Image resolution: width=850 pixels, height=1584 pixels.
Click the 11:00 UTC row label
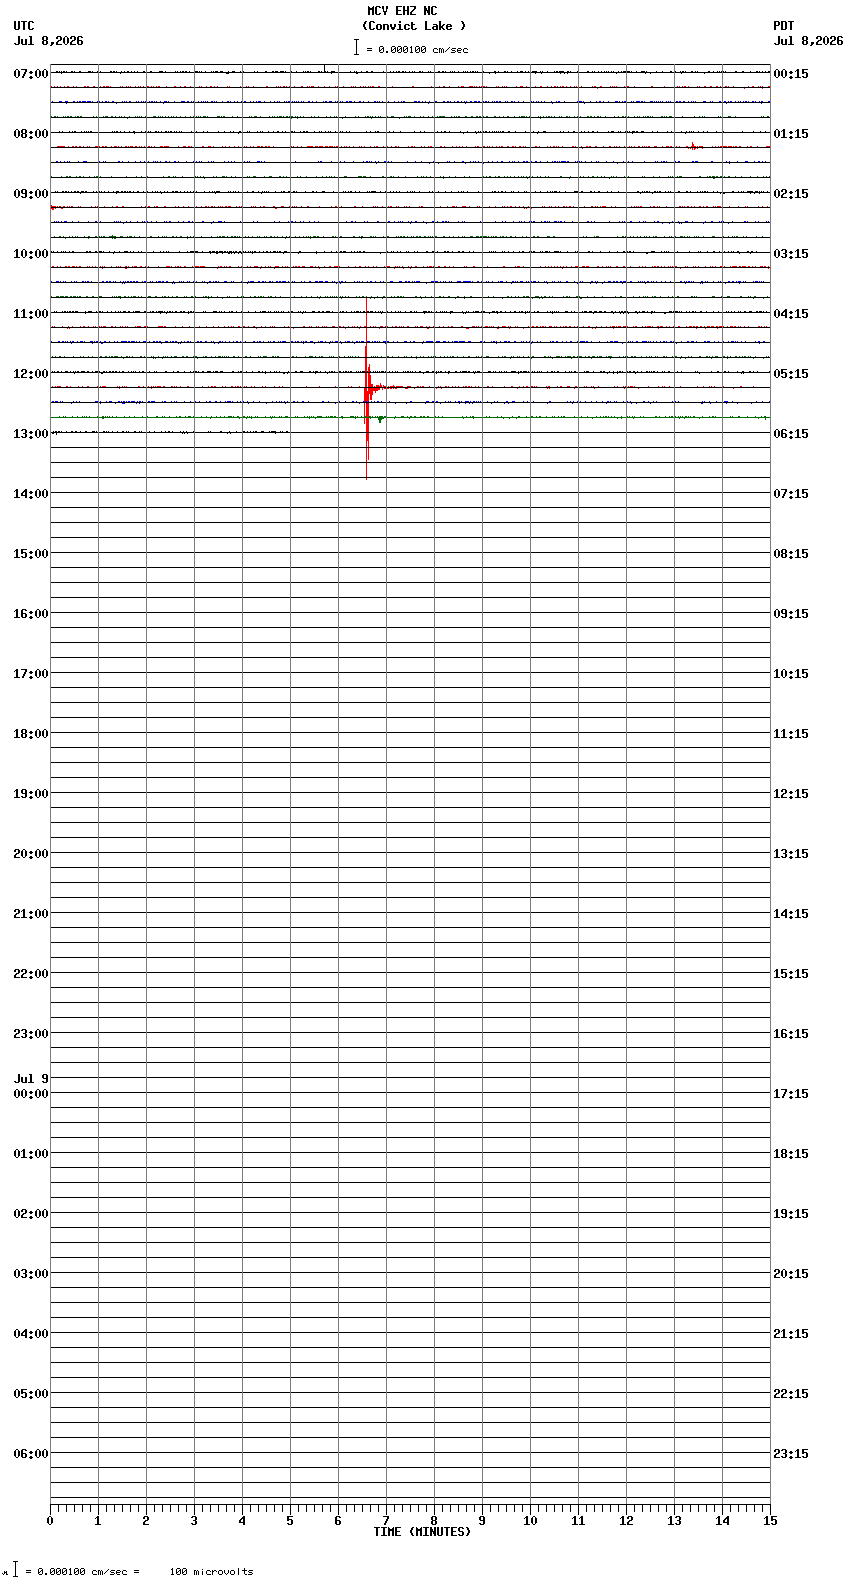[x=31, y=314]
